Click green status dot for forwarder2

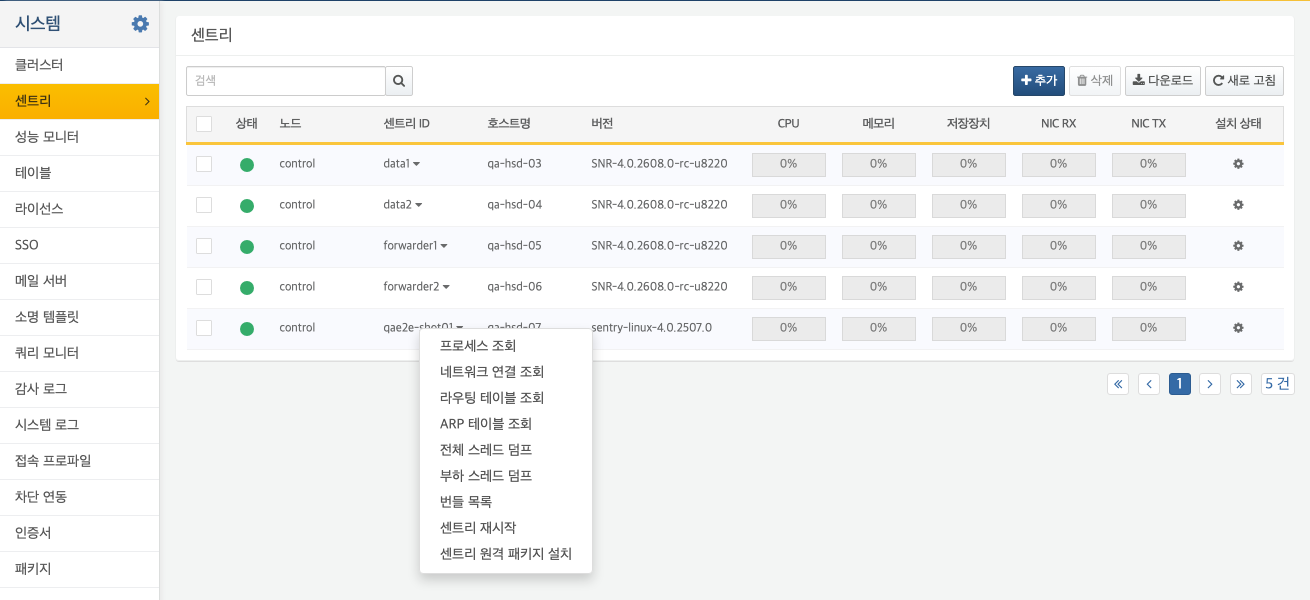coord(247,288)
